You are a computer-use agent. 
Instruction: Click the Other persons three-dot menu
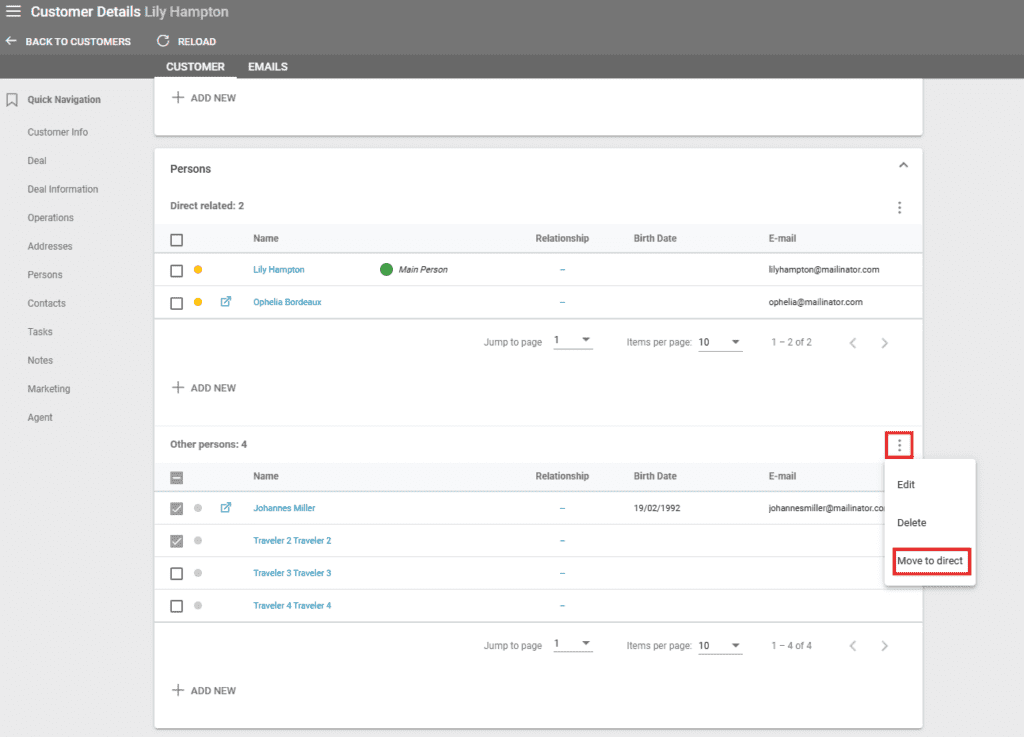(899, 445)
